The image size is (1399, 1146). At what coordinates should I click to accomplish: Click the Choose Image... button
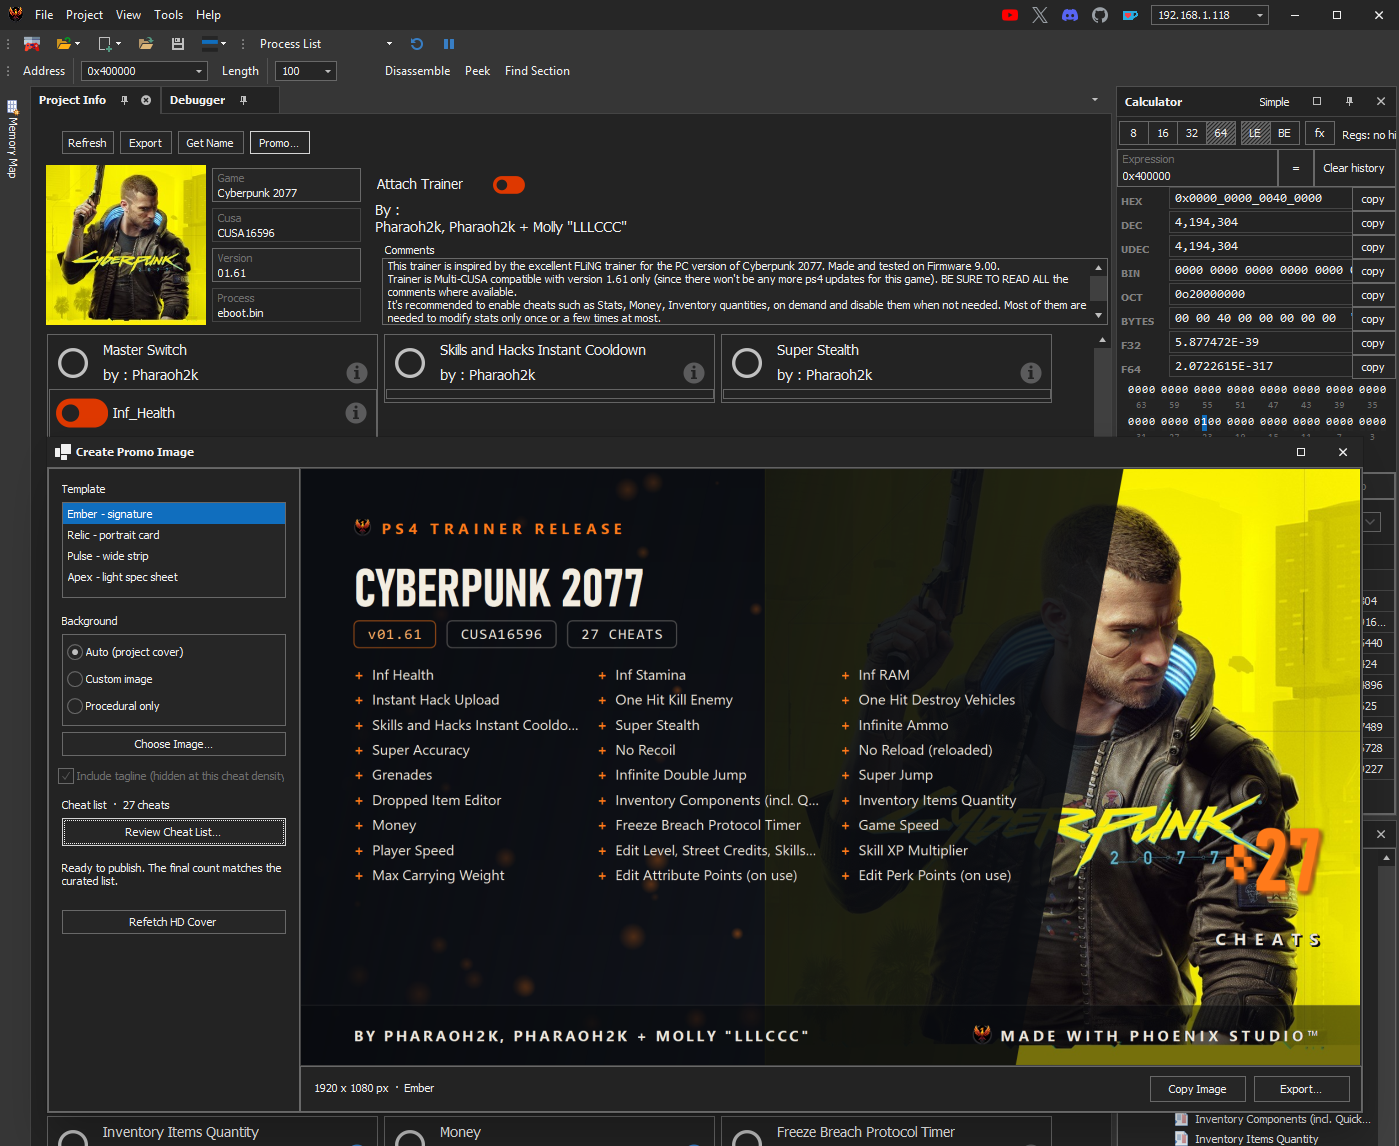click(173, 744)
